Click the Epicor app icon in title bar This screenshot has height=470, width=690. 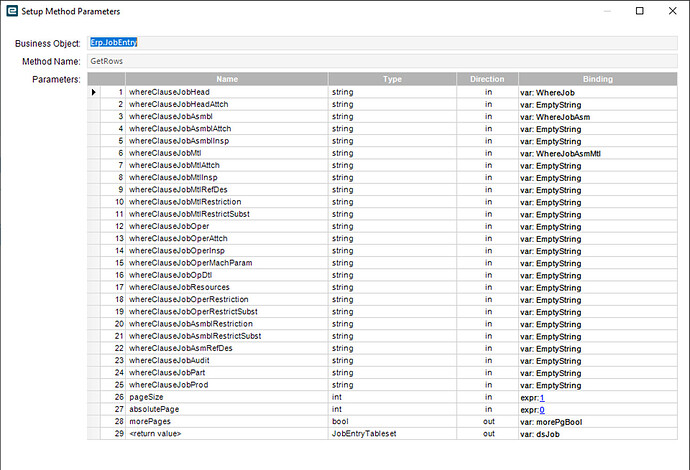coord(12,11)
